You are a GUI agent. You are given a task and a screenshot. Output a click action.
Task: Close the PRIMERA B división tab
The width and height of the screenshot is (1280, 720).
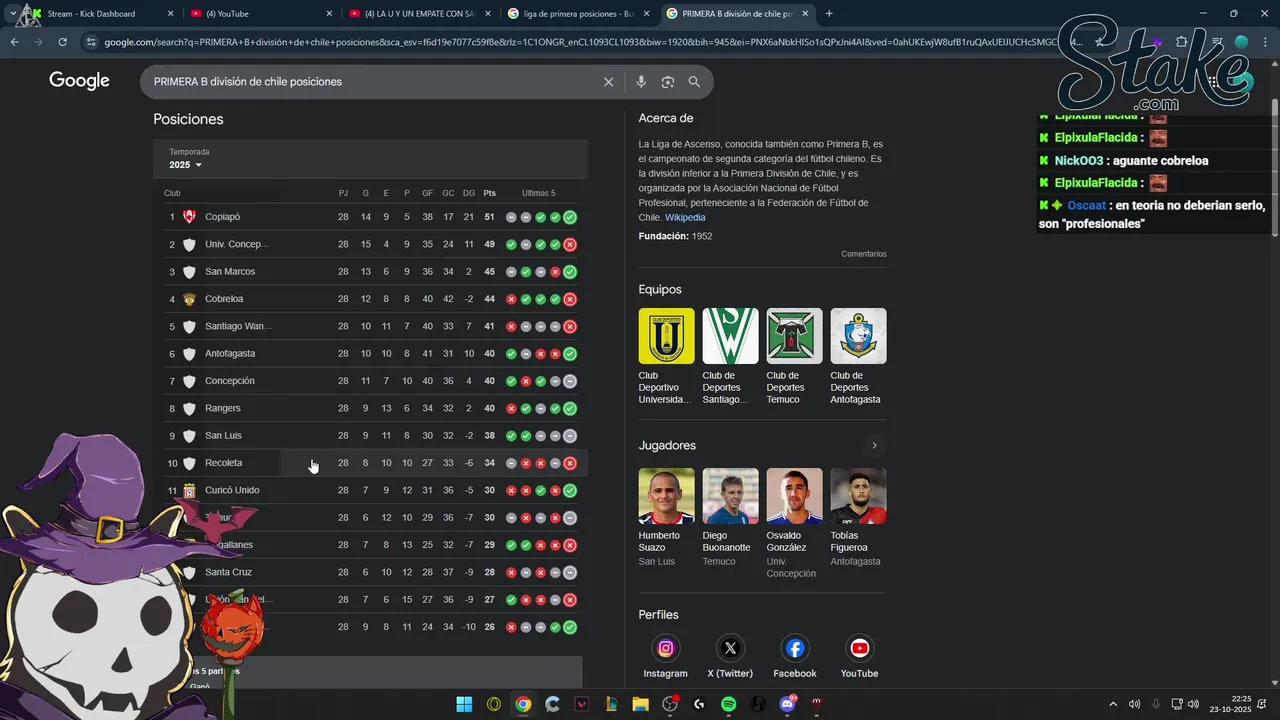click(805, 14)
